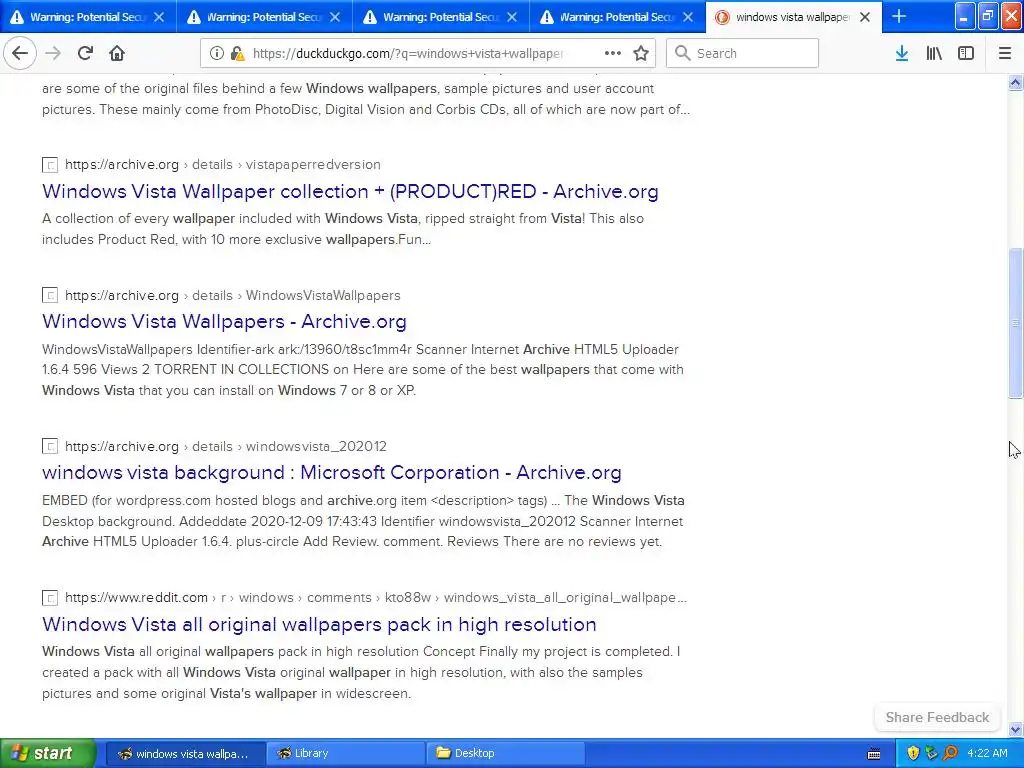Screen dimensions: 1024x768
Task: Reload the current page
Action: [85, 53]
